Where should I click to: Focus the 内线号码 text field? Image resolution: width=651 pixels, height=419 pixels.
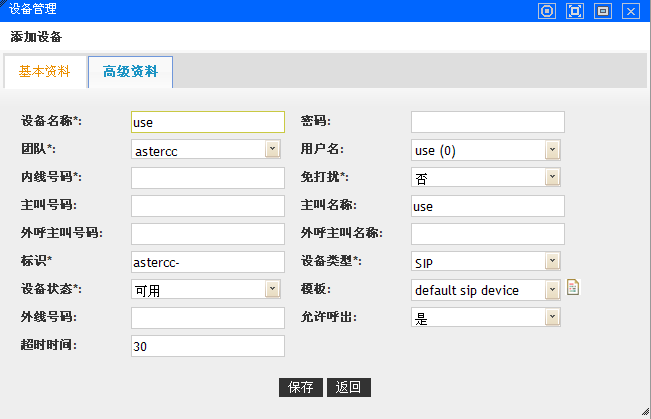coord(208,177)
